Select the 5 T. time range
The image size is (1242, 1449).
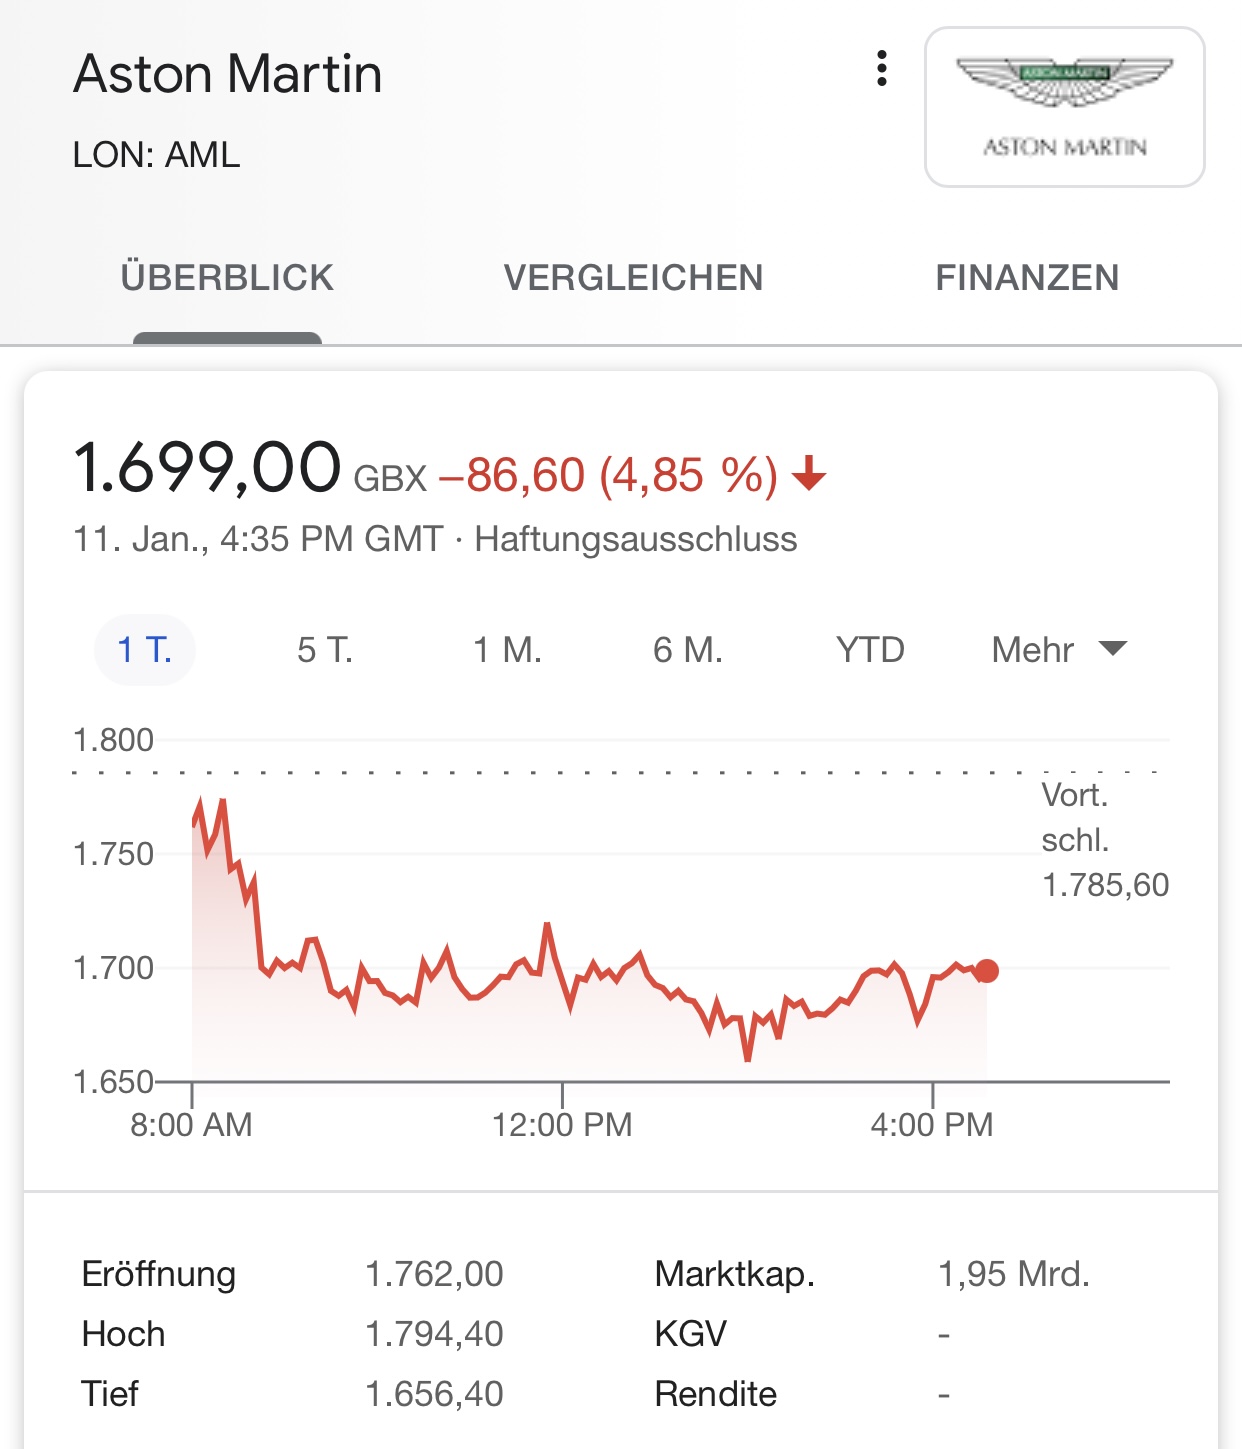click(325, 650)
